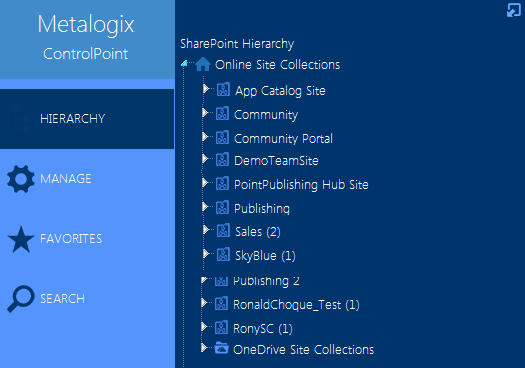Screen dimensions: 525x368
Task: Expand the RonySC (1) node
Action: 204,326
